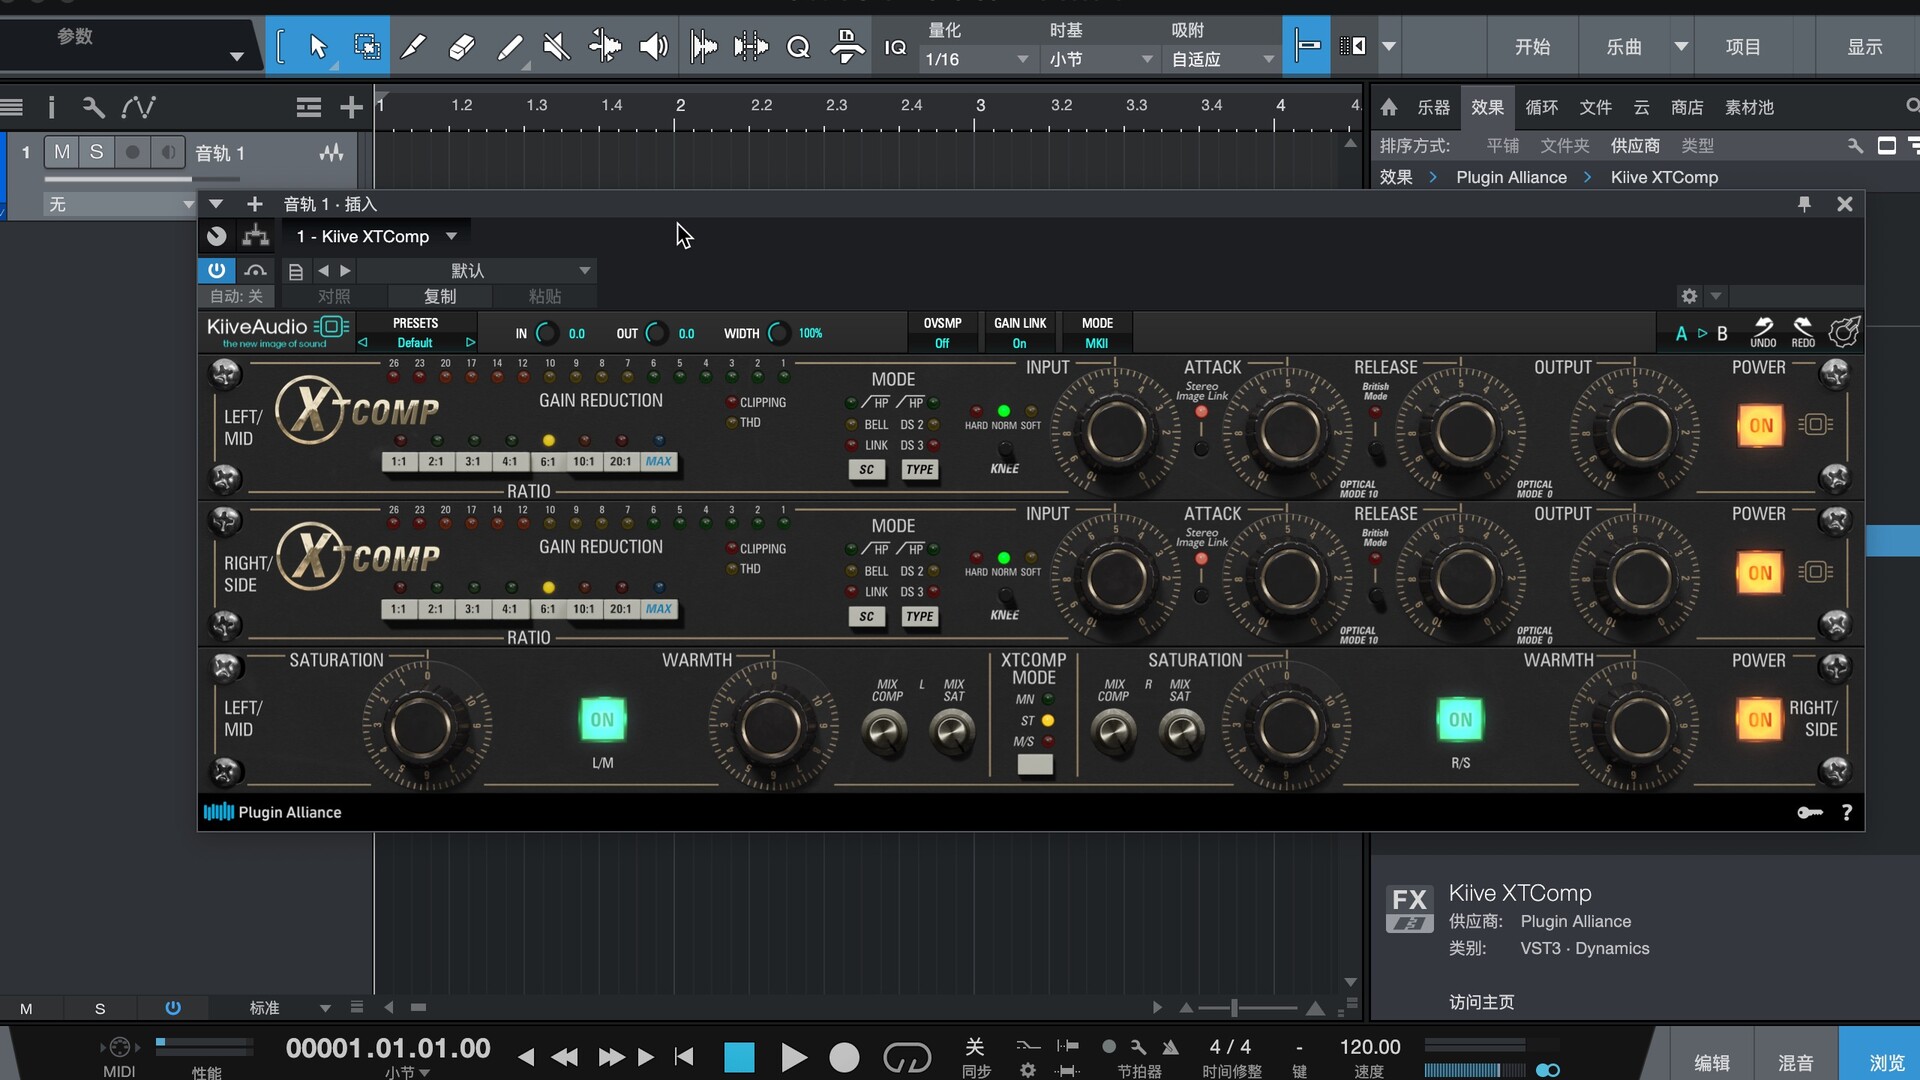
Task: Select the Eraser tool
Action: coord(461,47)
